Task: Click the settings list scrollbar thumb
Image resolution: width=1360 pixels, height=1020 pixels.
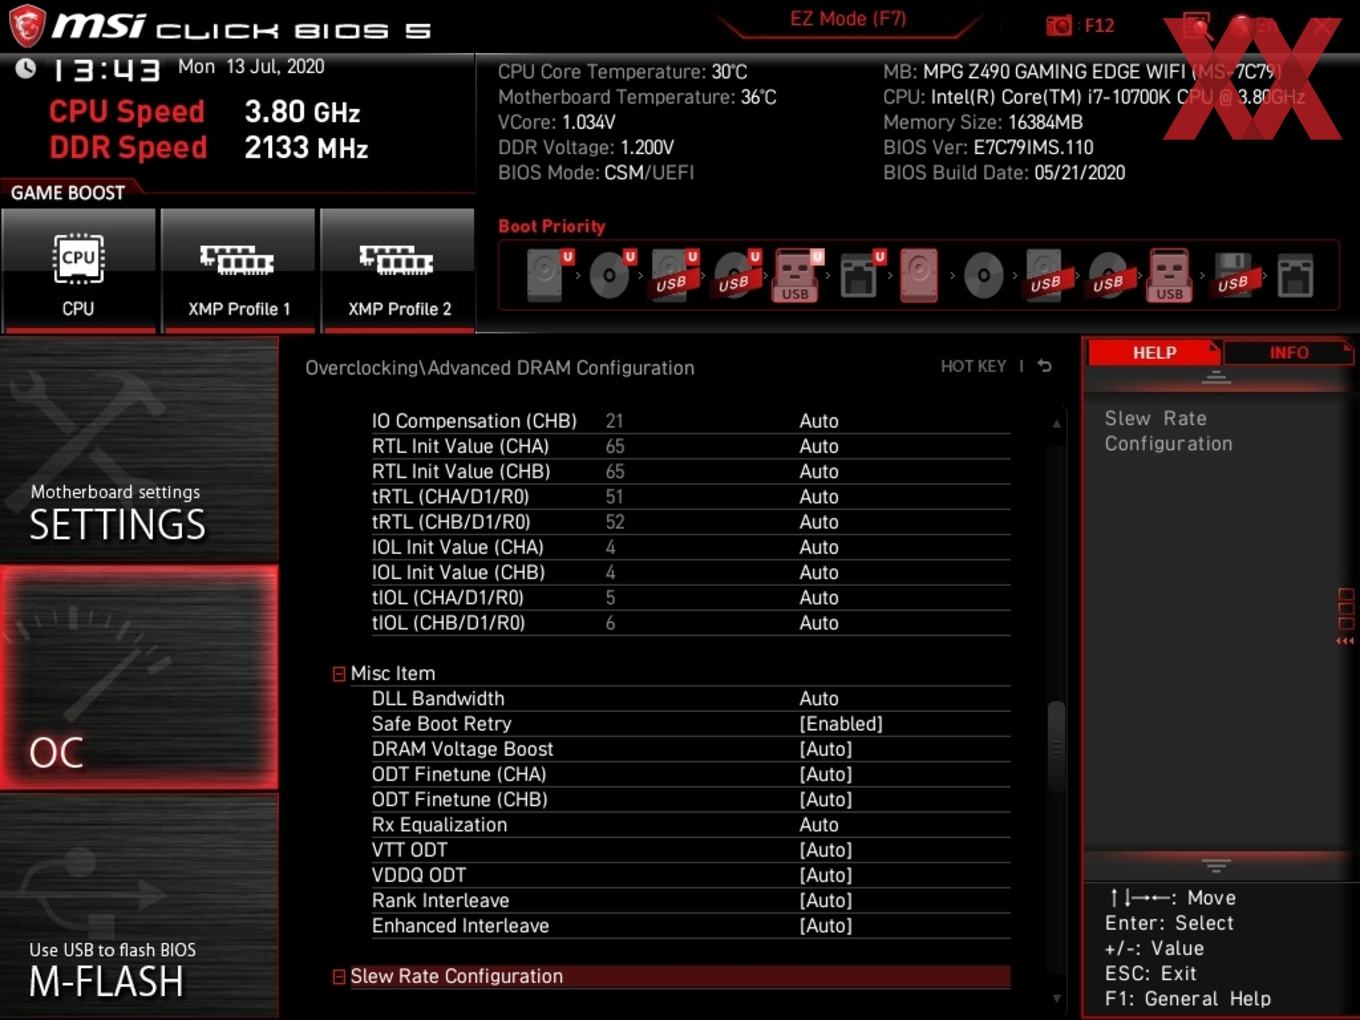Action: pos(1056,747)
